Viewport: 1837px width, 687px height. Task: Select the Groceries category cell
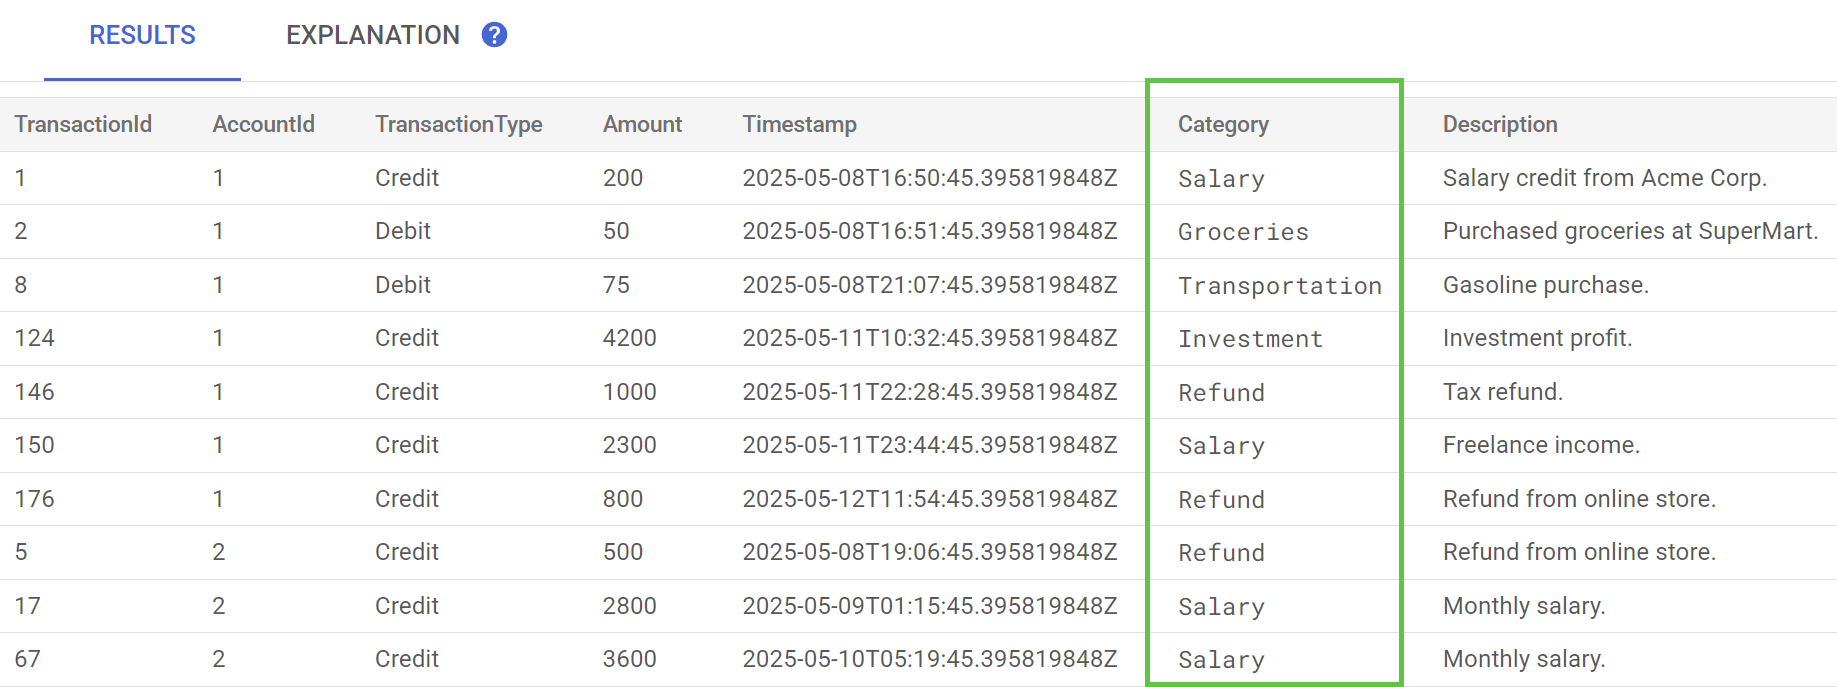(x=1243, y=232)
